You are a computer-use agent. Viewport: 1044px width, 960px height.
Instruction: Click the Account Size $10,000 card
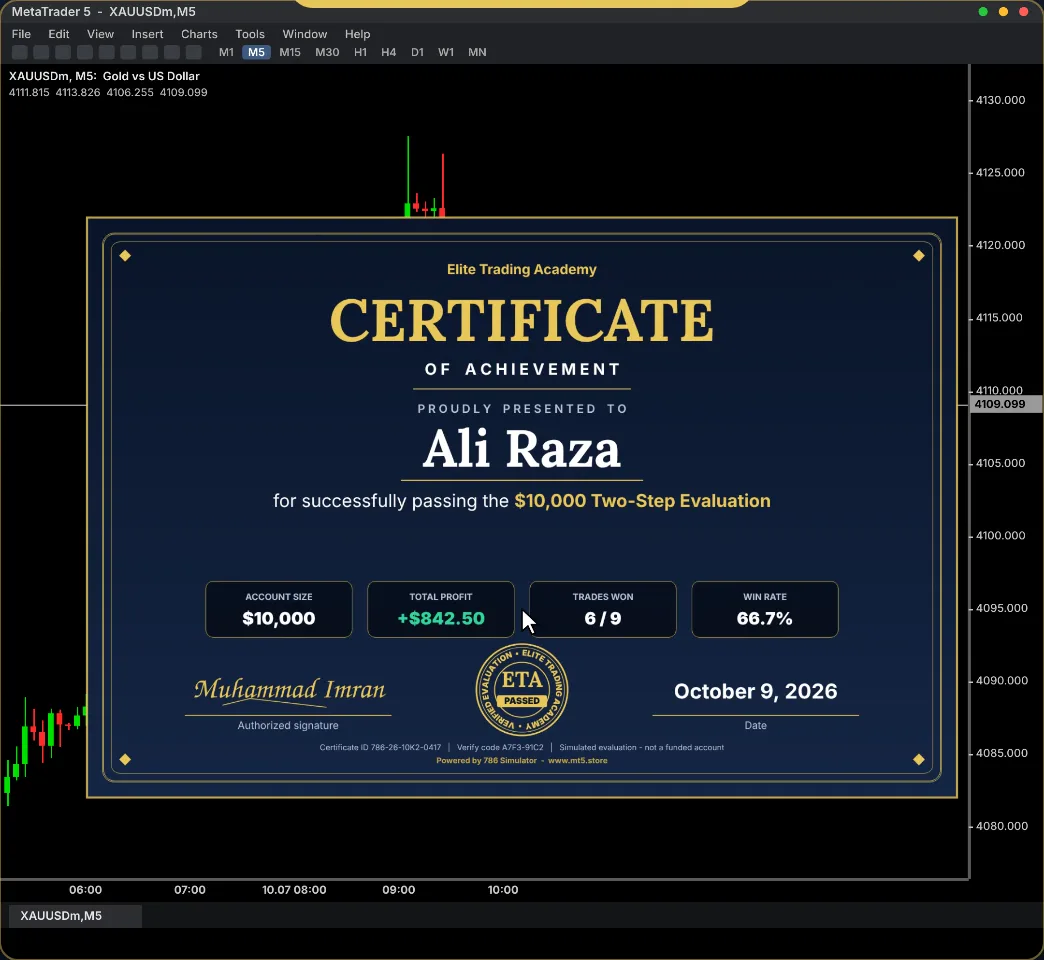(x=279, y=609)
